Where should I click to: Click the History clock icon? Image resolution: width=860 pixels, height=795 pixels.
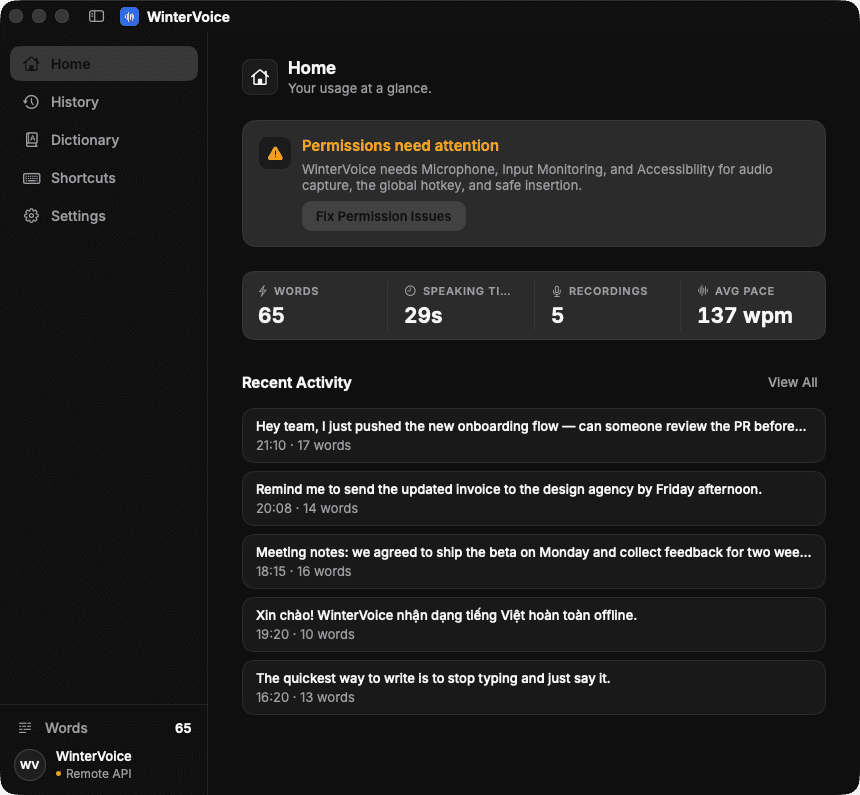31,102
